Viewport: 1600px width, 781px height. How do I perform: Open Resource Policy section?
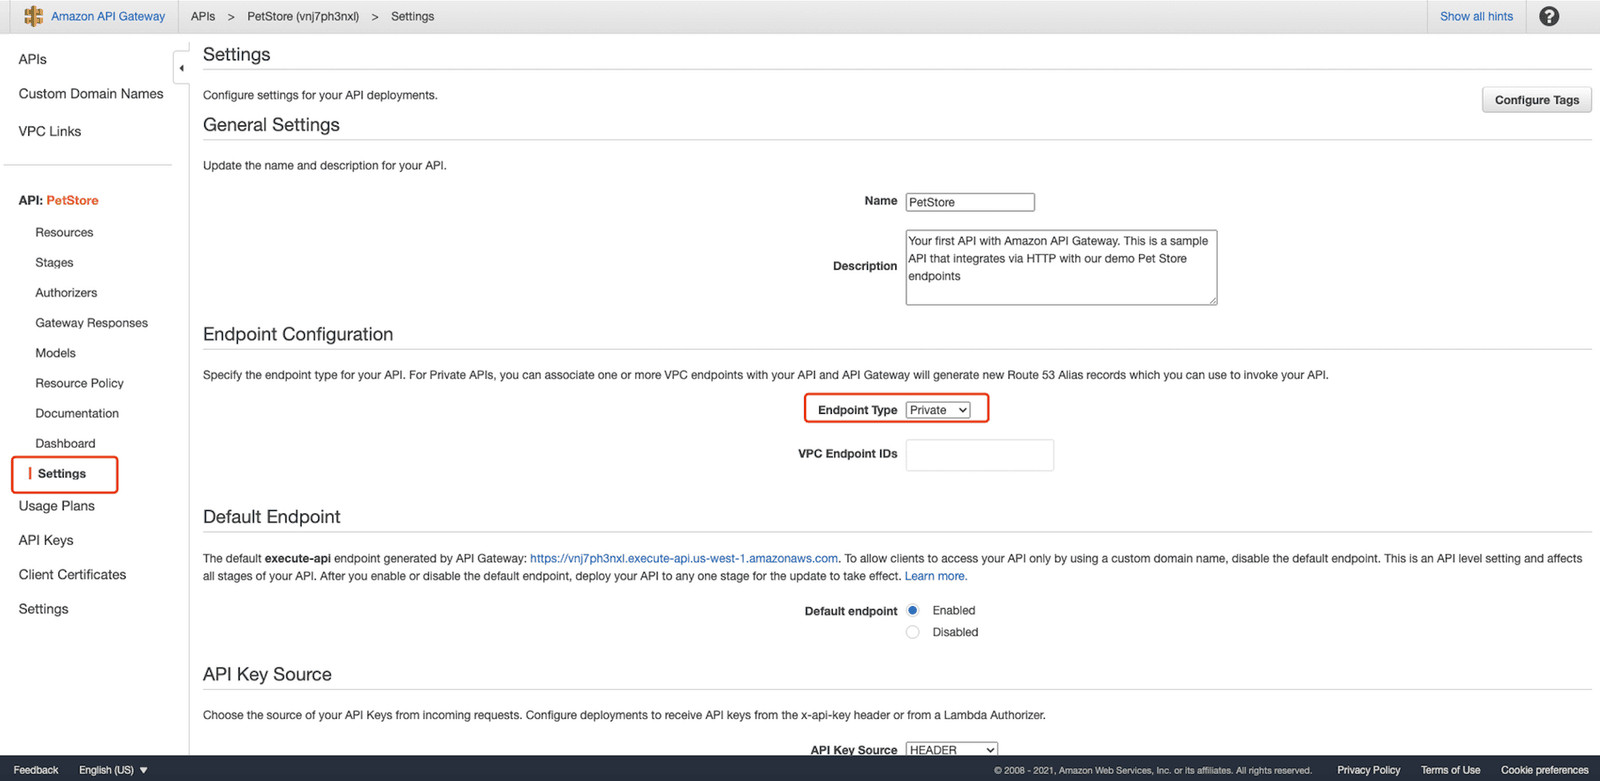click(79, 383)
